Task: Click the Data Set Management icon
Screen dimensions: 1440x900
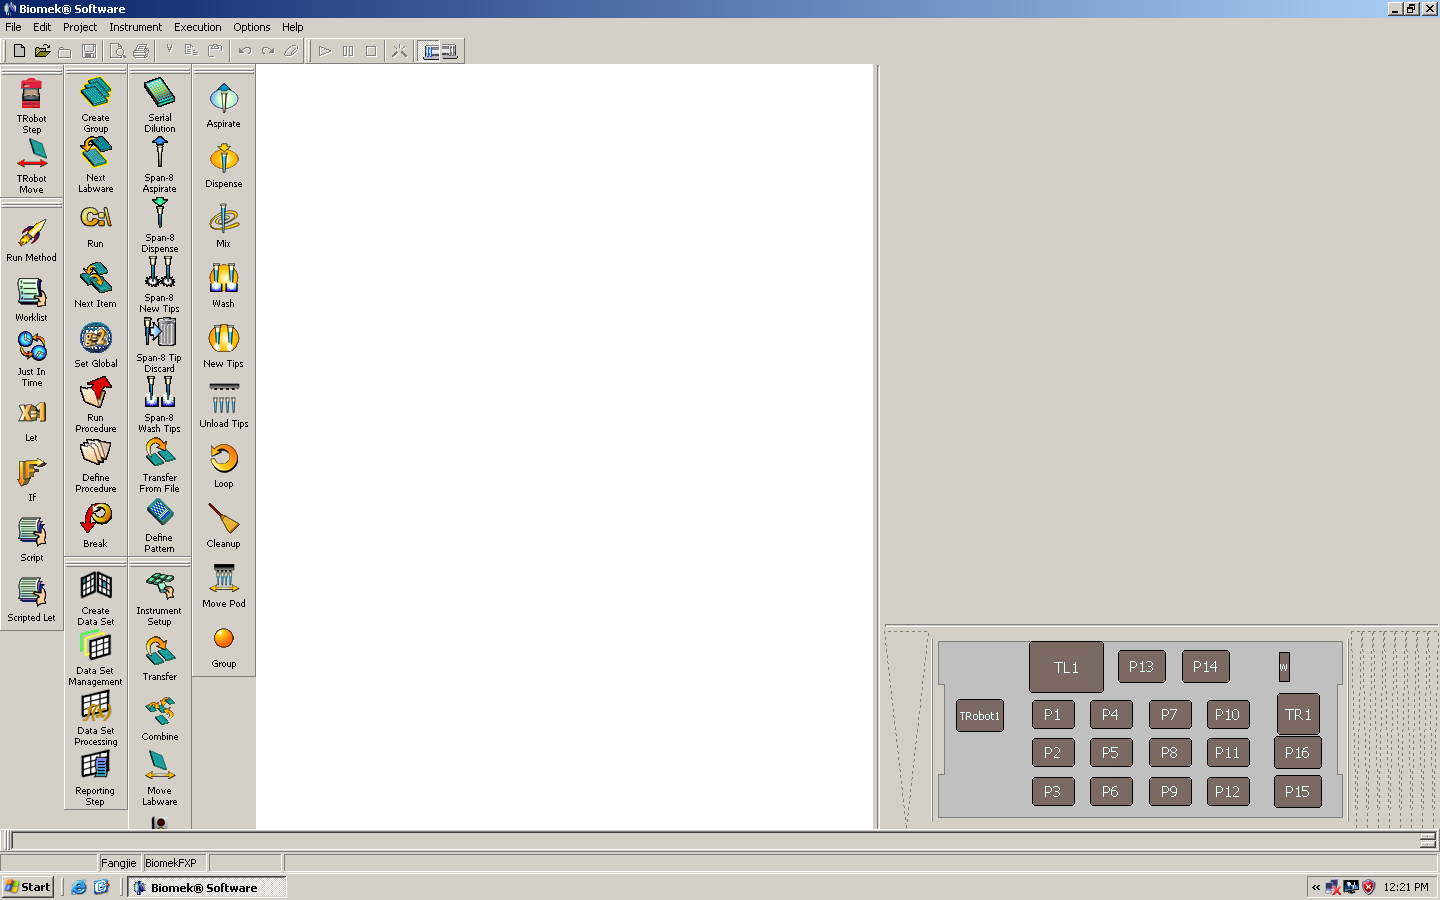Action: [x=95, y=657]
